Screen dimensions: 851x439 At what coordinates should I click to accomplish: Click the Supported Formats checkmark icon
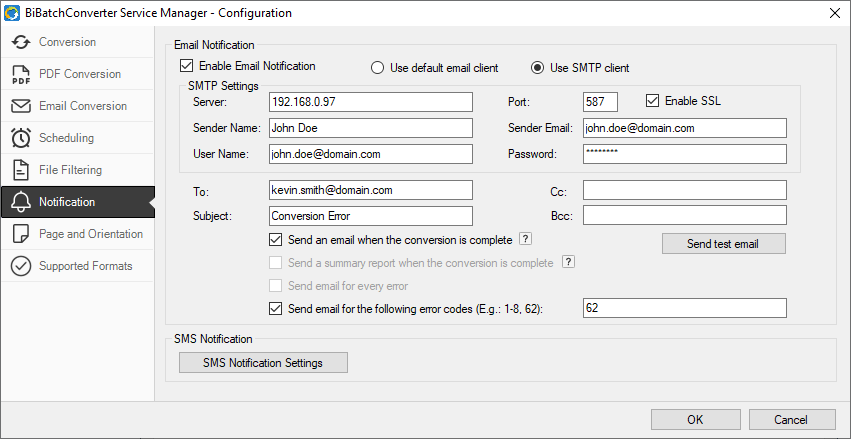click(21, 266)
